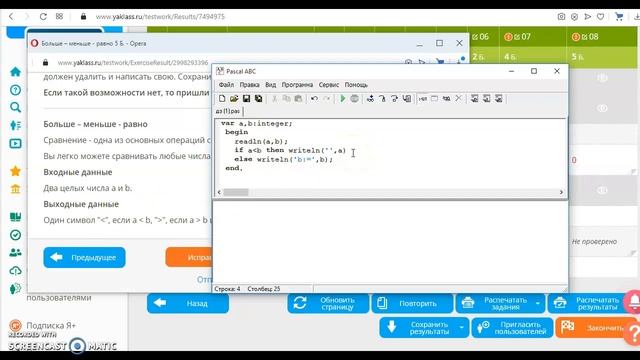Click the Строка: 4 status bar entry
The height and width of the screenshot is (360, 640).
(x=227, y=289)
